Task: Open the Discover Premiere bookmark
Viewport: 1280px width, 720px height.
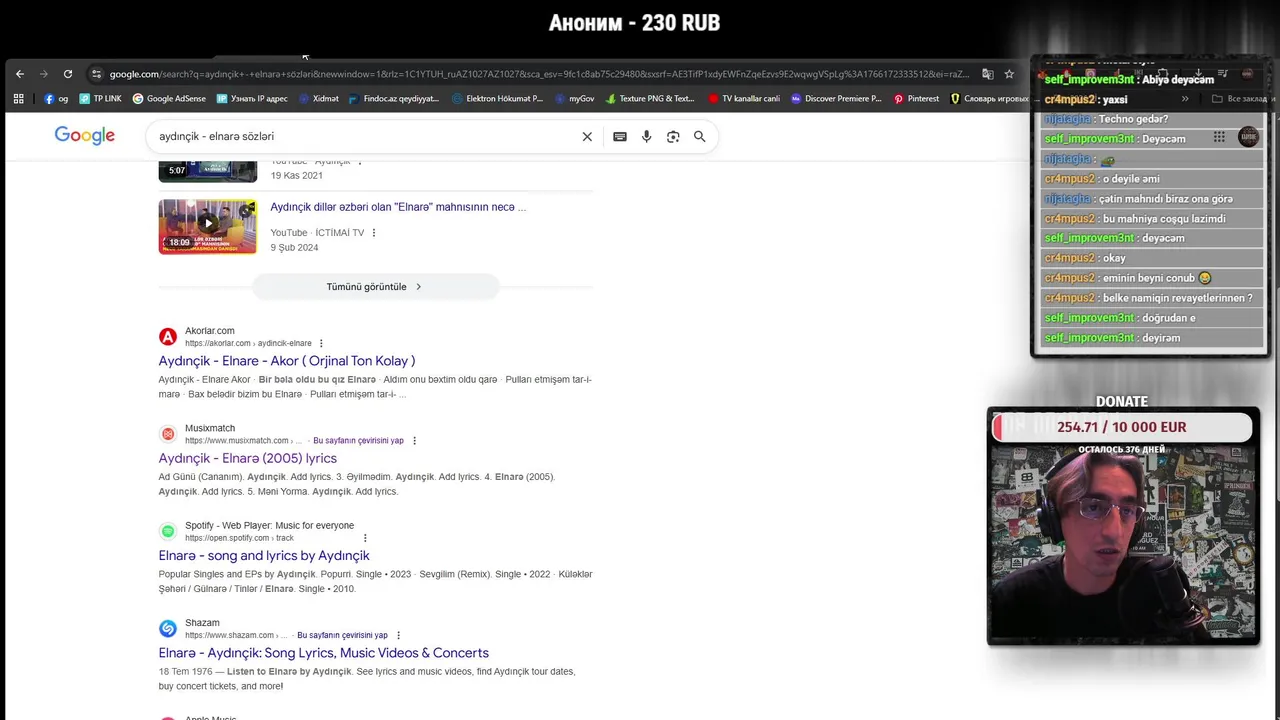Action: pyautogui.click(x=836, y=99)
